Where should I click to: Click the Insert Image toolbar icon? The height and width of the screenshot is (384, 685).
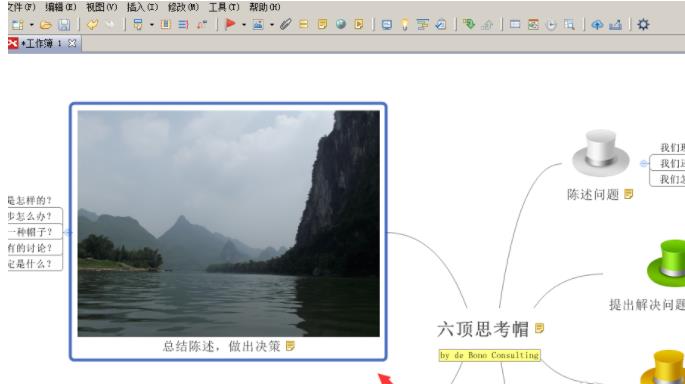[x=258, y=25]
